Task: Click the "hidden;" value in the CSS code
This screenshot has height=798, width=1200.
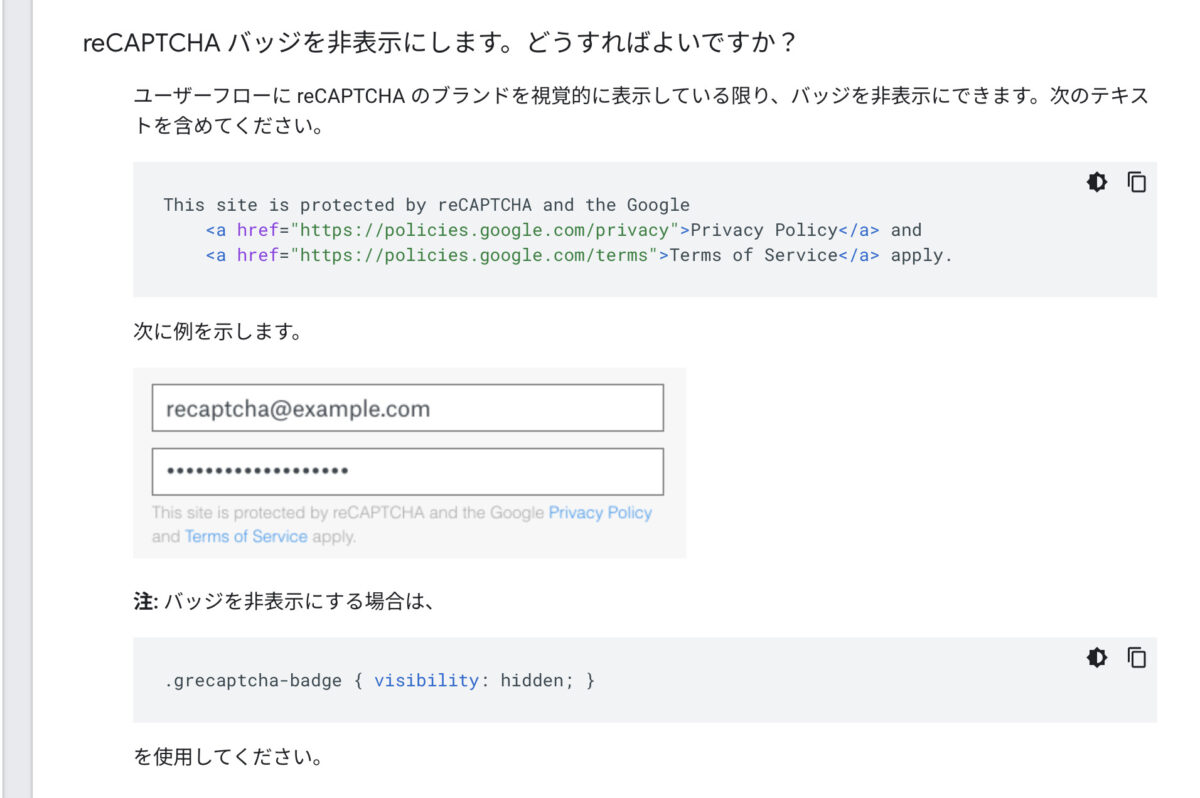Action: coord(537,681)
